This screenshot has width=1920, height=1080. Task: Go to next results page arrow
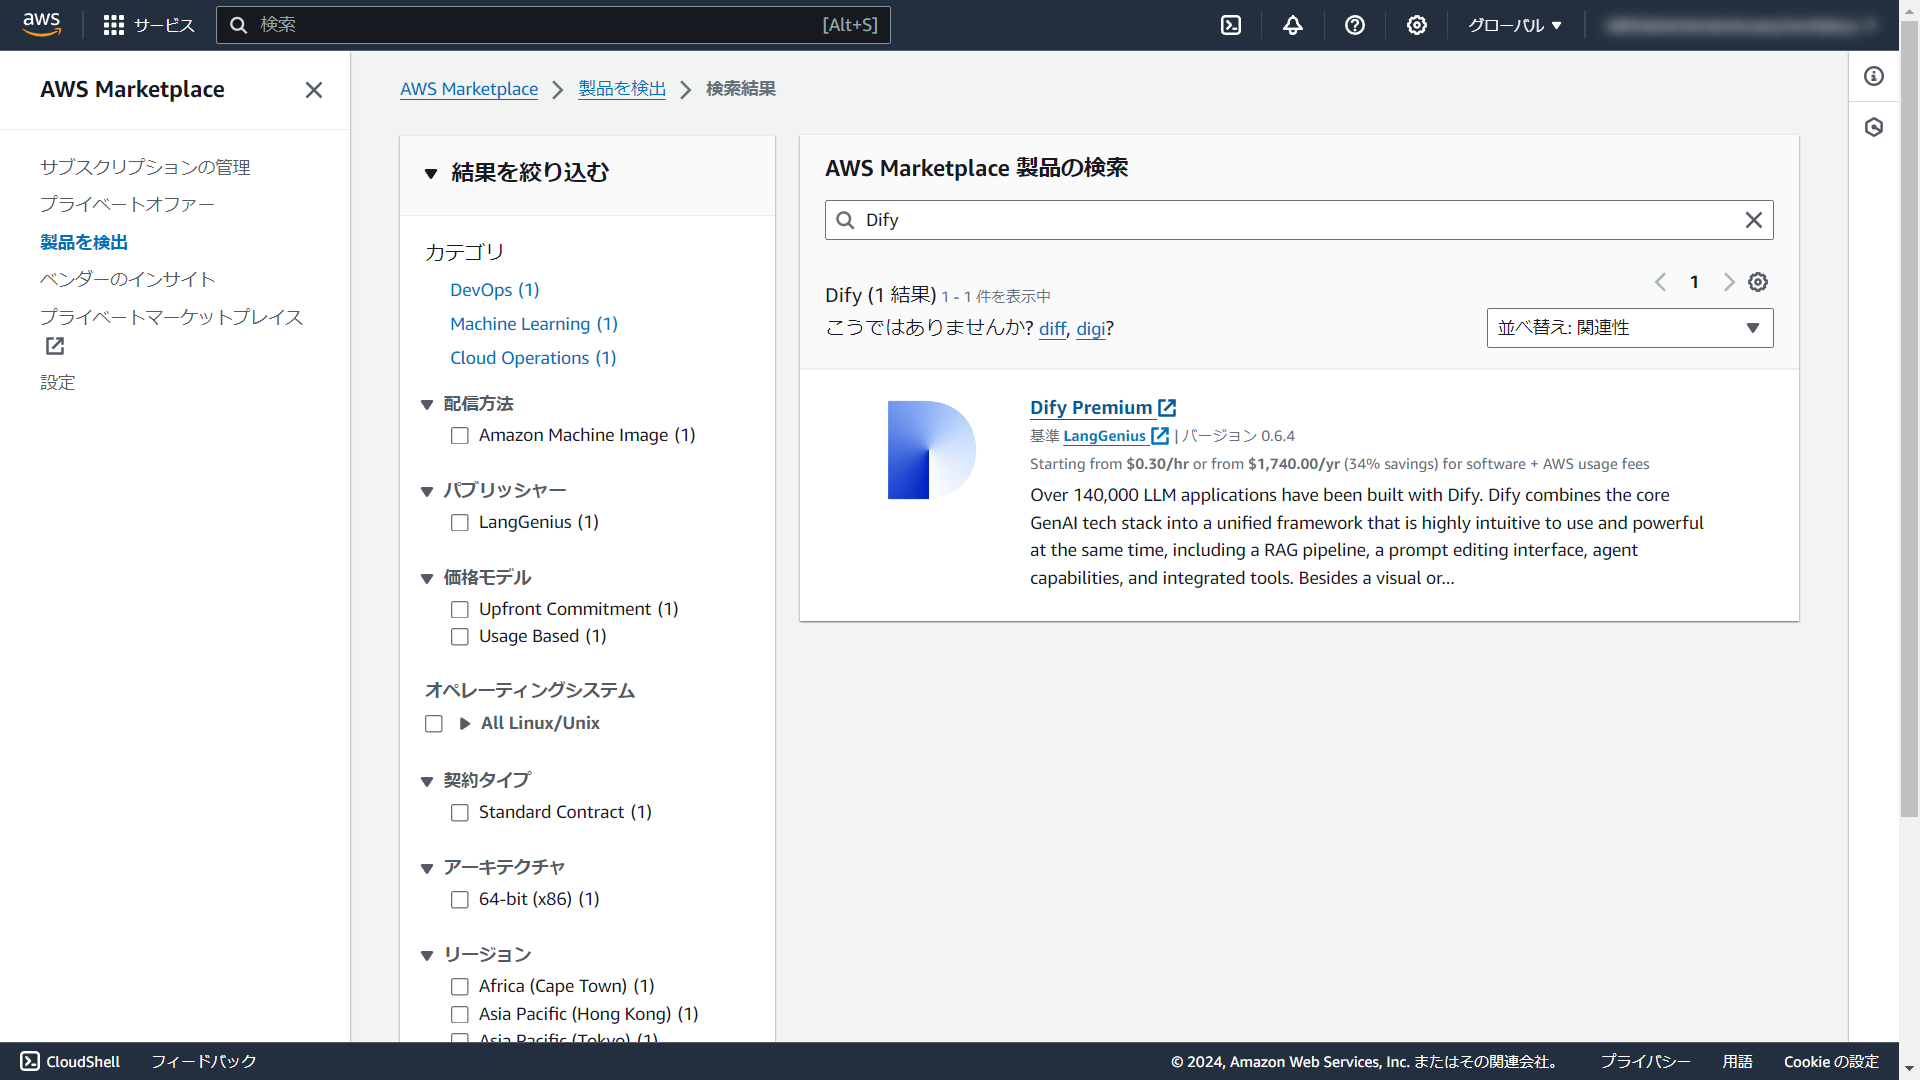[x=1728, y=282]
